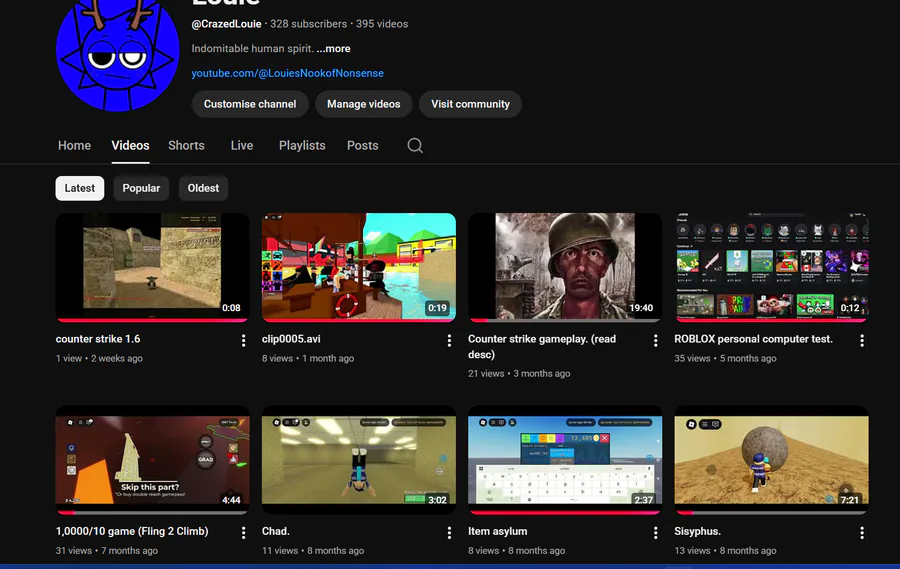Open the ROBLOX personal computer test thumbnail
This screenshot has width=900, height=569.
(771, 268)
